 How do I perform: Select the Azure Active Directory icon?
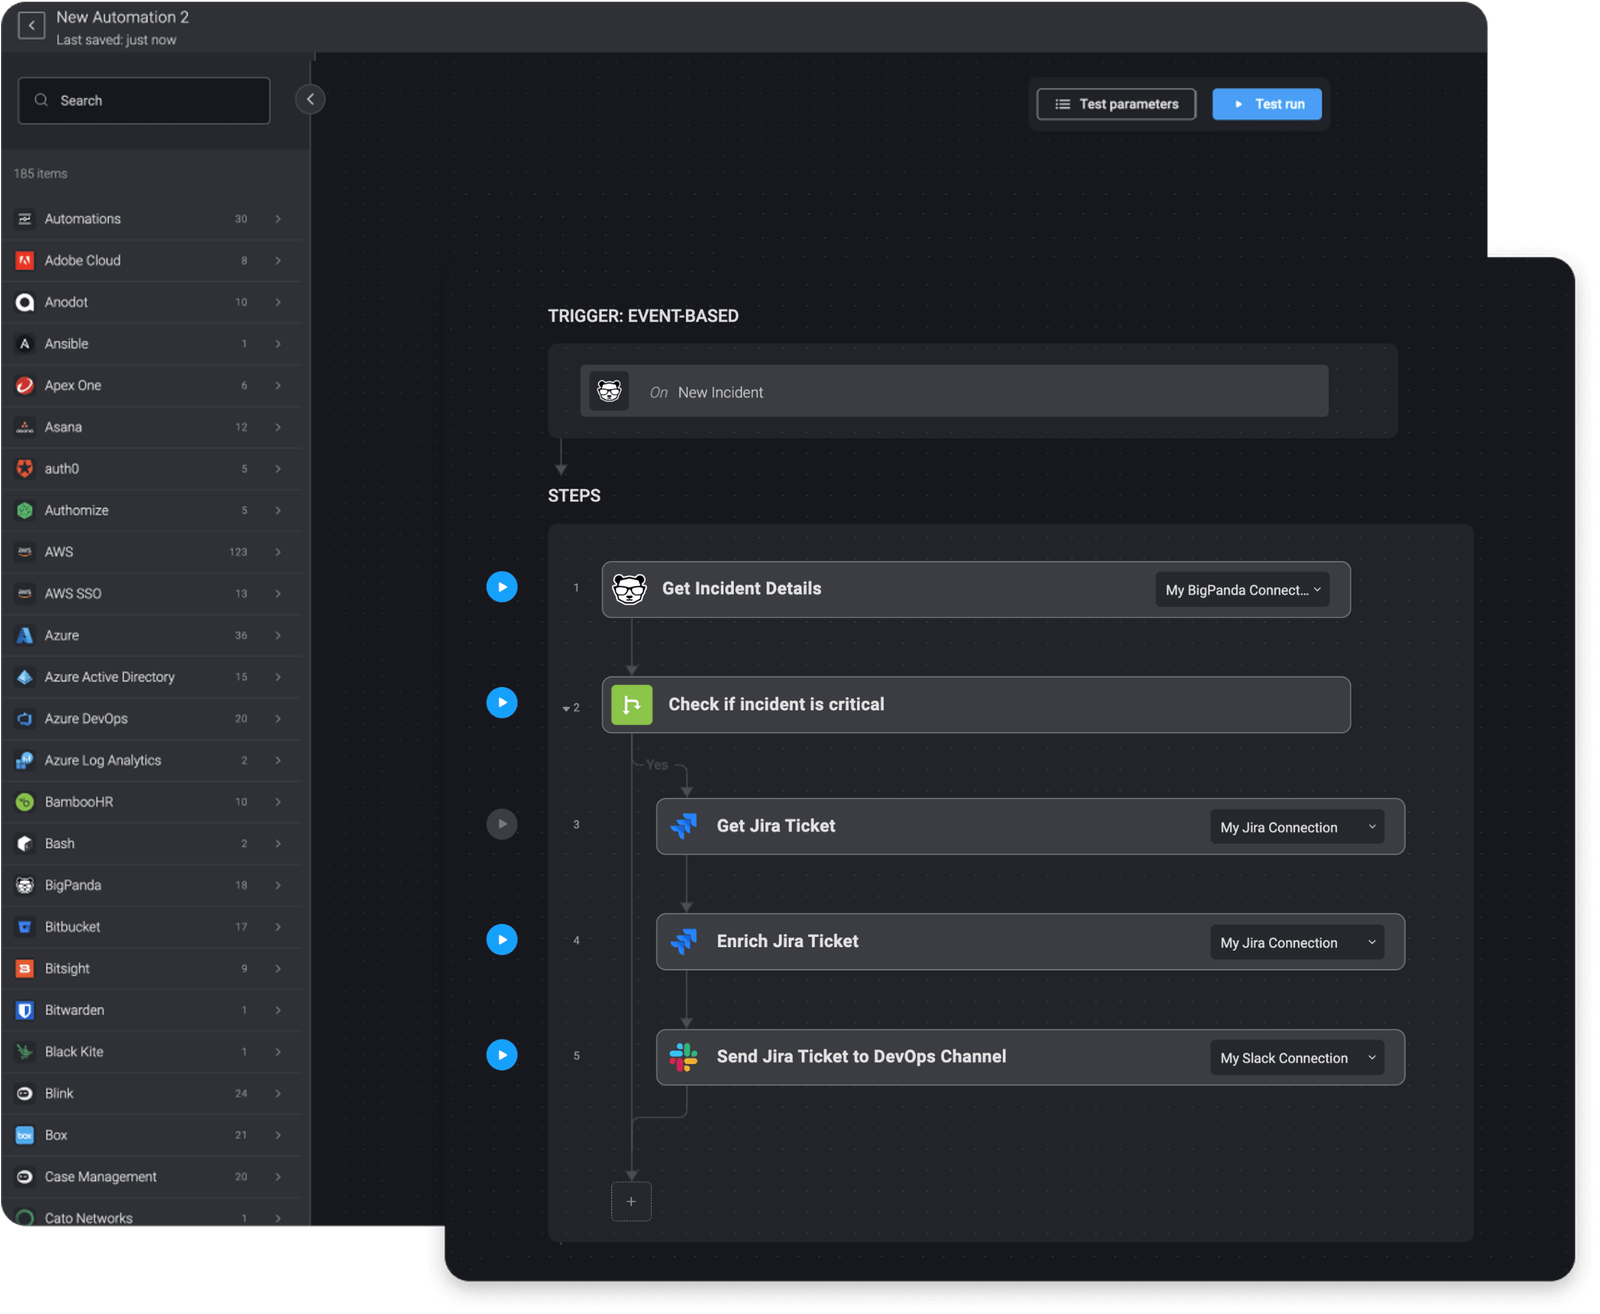[x=24, y=677]
